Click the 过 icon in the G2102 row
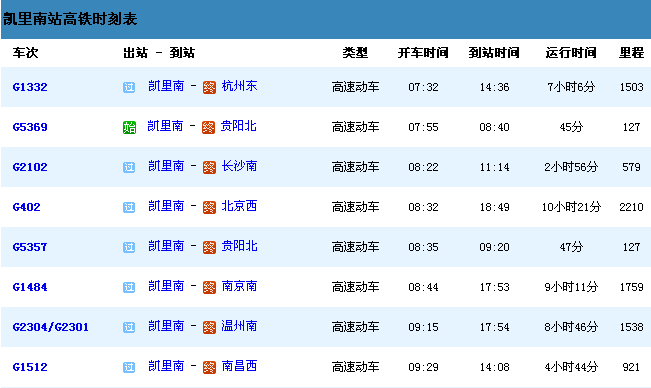Screen dimensions: 651x388 coord(129,167)
